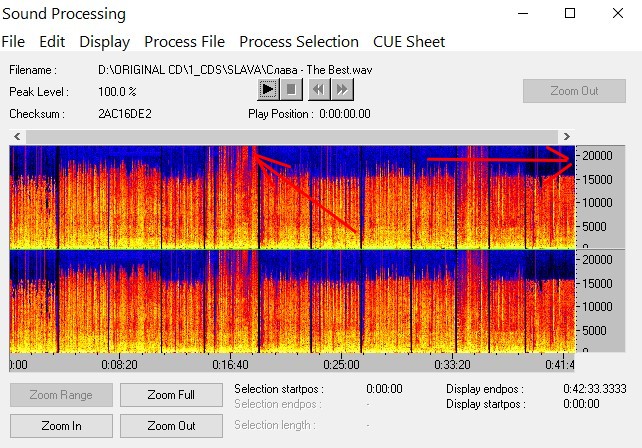
Task: Click the fast forward playback button
Action: (x=342, y=89)
